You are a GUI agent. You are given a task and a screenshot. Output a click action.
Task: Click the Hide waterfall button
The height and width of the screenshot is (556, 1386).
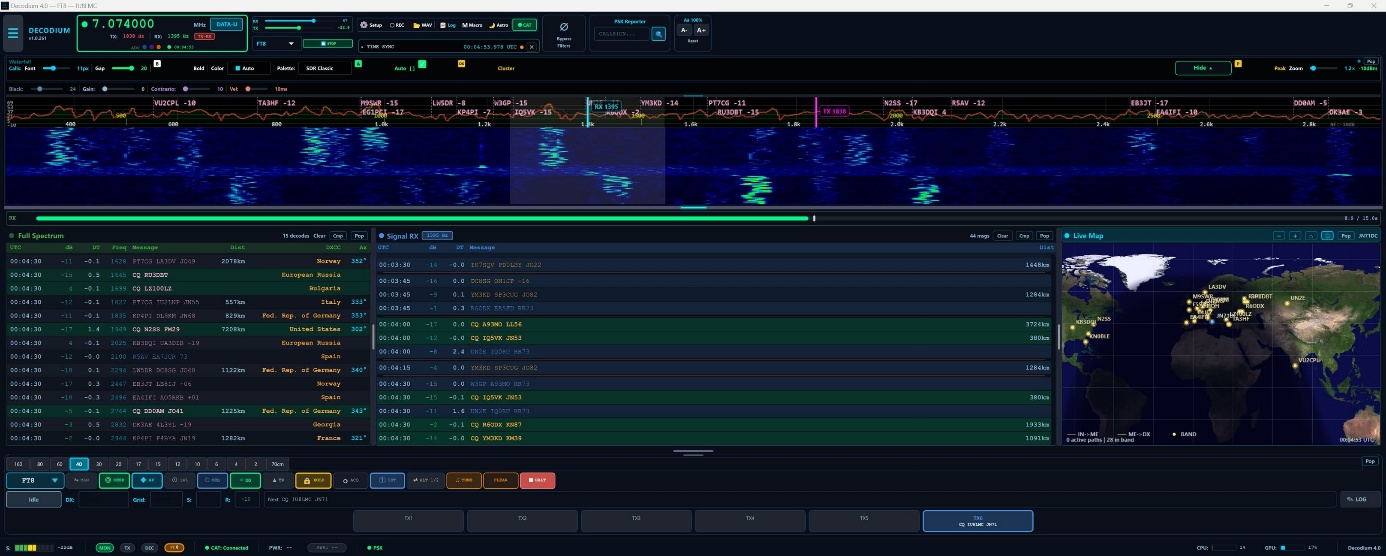(x=1202, y=68)
